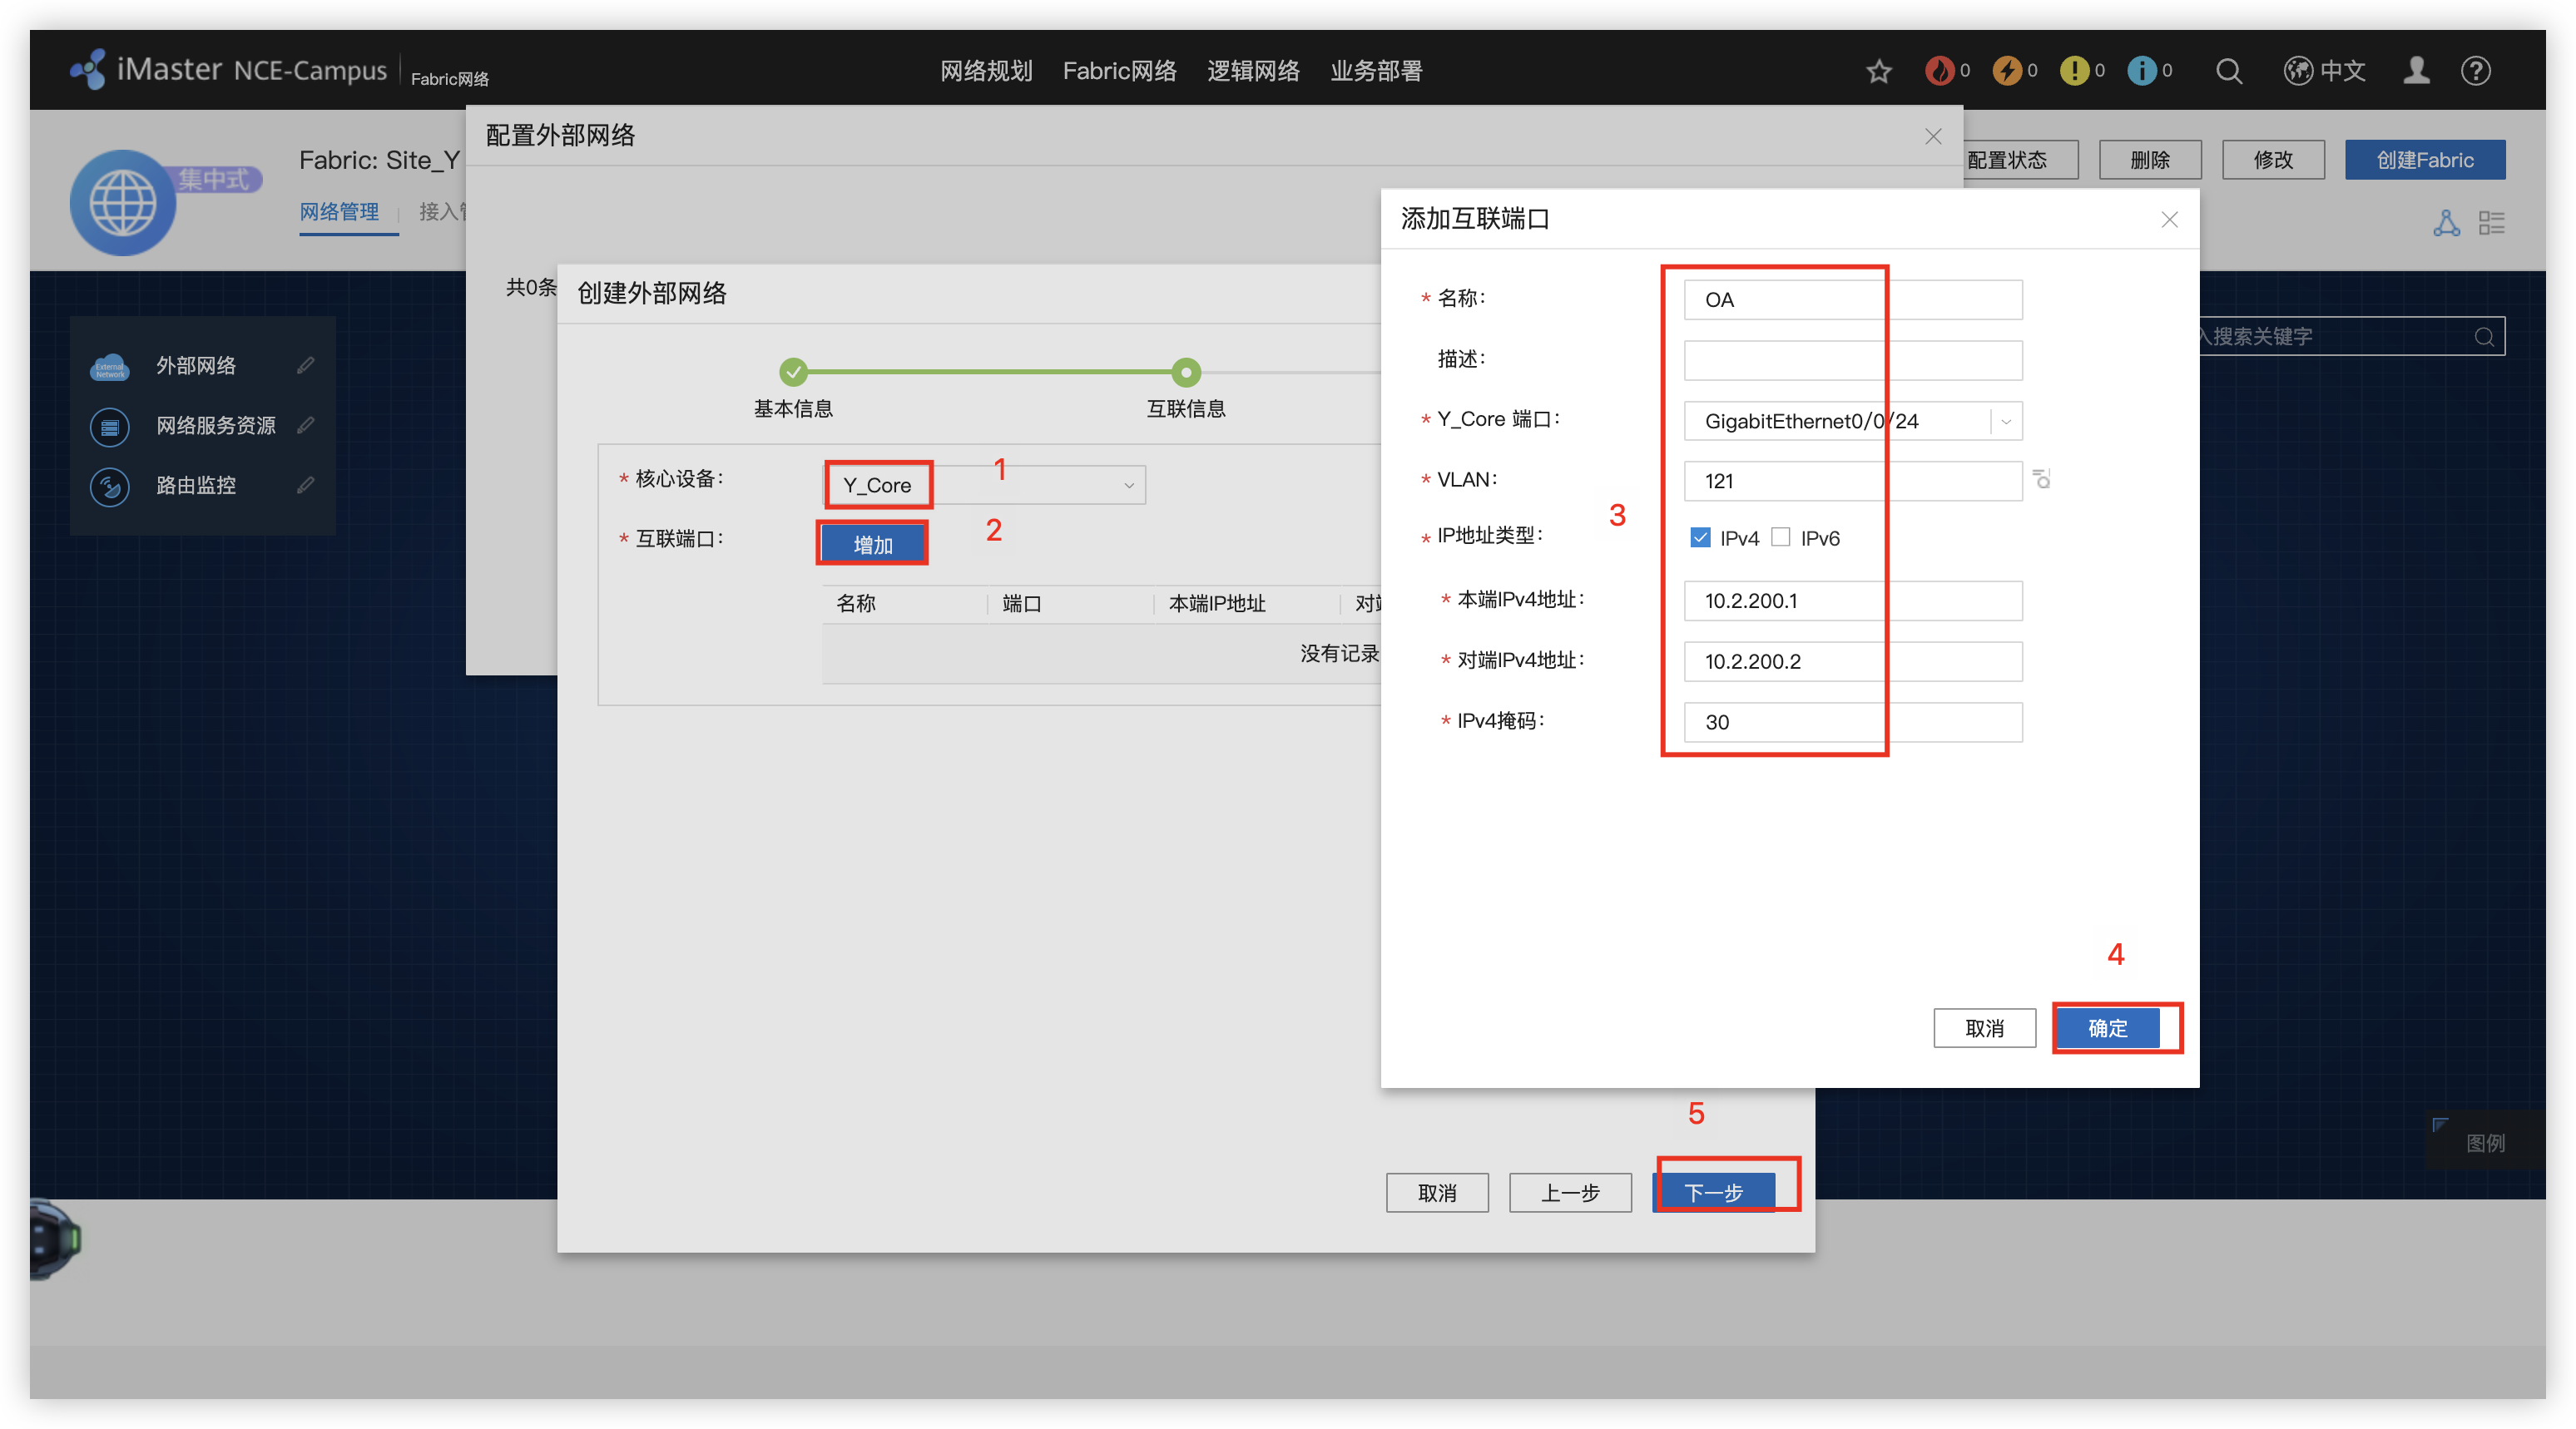Open the user account icon
The width and height of the screenshot is (2576, 1429).
2416,71
